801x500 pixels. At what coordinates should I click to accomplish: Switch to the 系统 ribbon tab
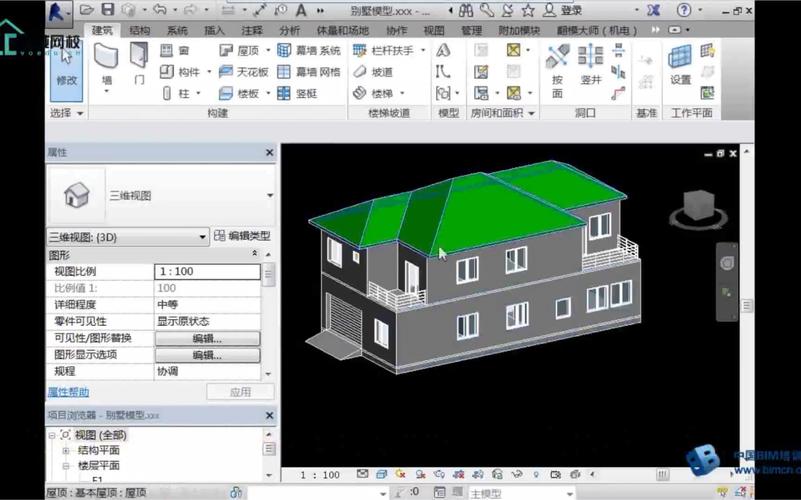tap(177, 30)
